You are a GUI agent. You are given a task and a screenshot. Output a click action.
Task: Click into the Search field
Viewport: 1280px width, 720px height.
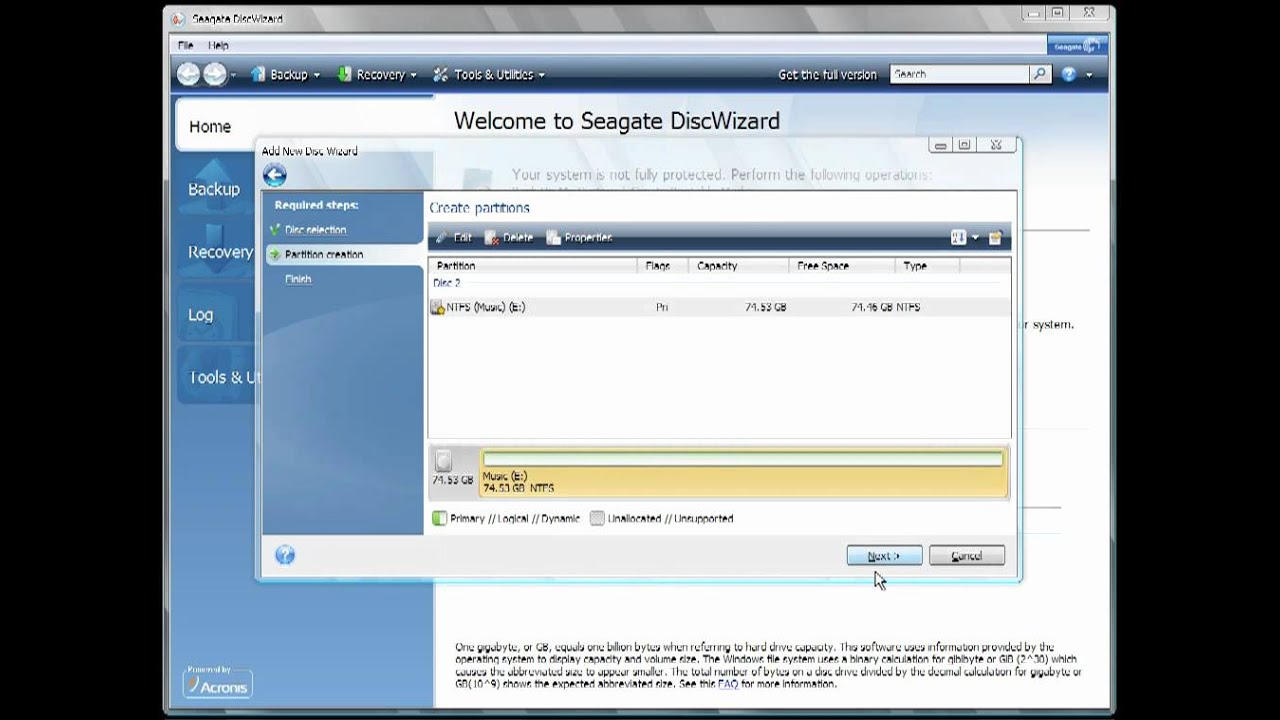coord(960,74)
